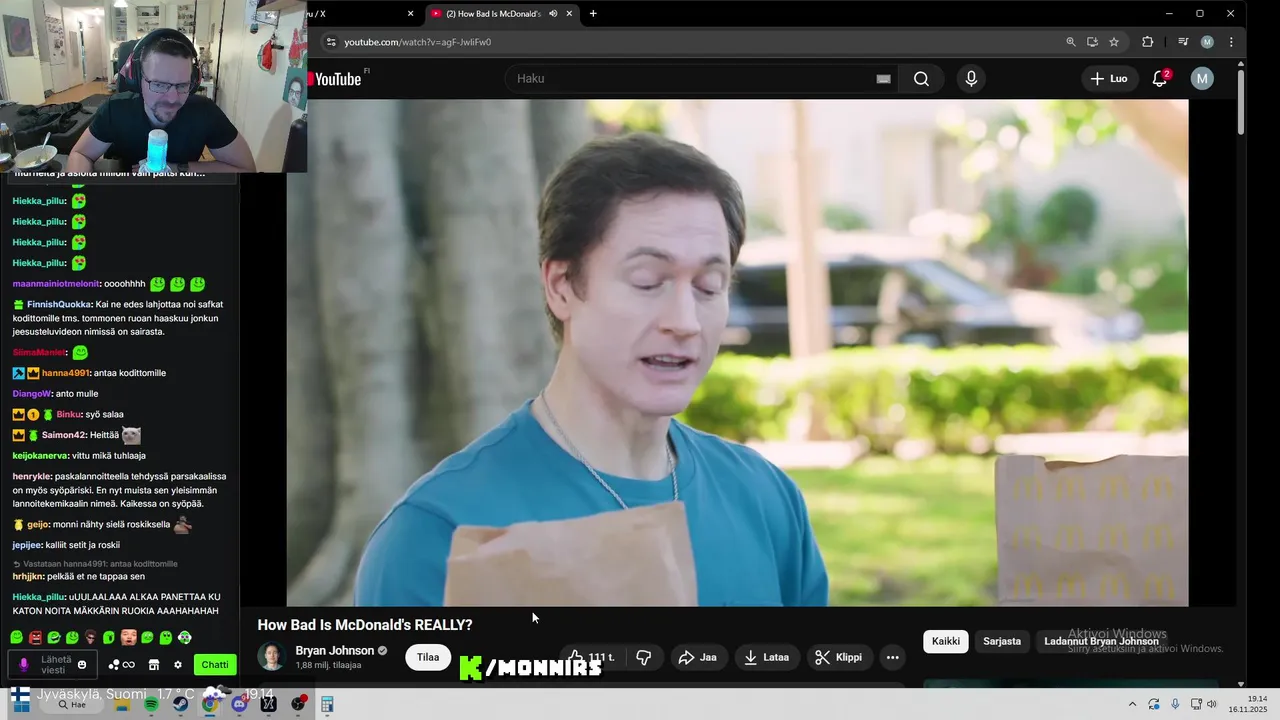The height and width of the screenshot is (720, 1280).
Task: Click the YouTube search magnifier button
Action: (x=921, y=79)
